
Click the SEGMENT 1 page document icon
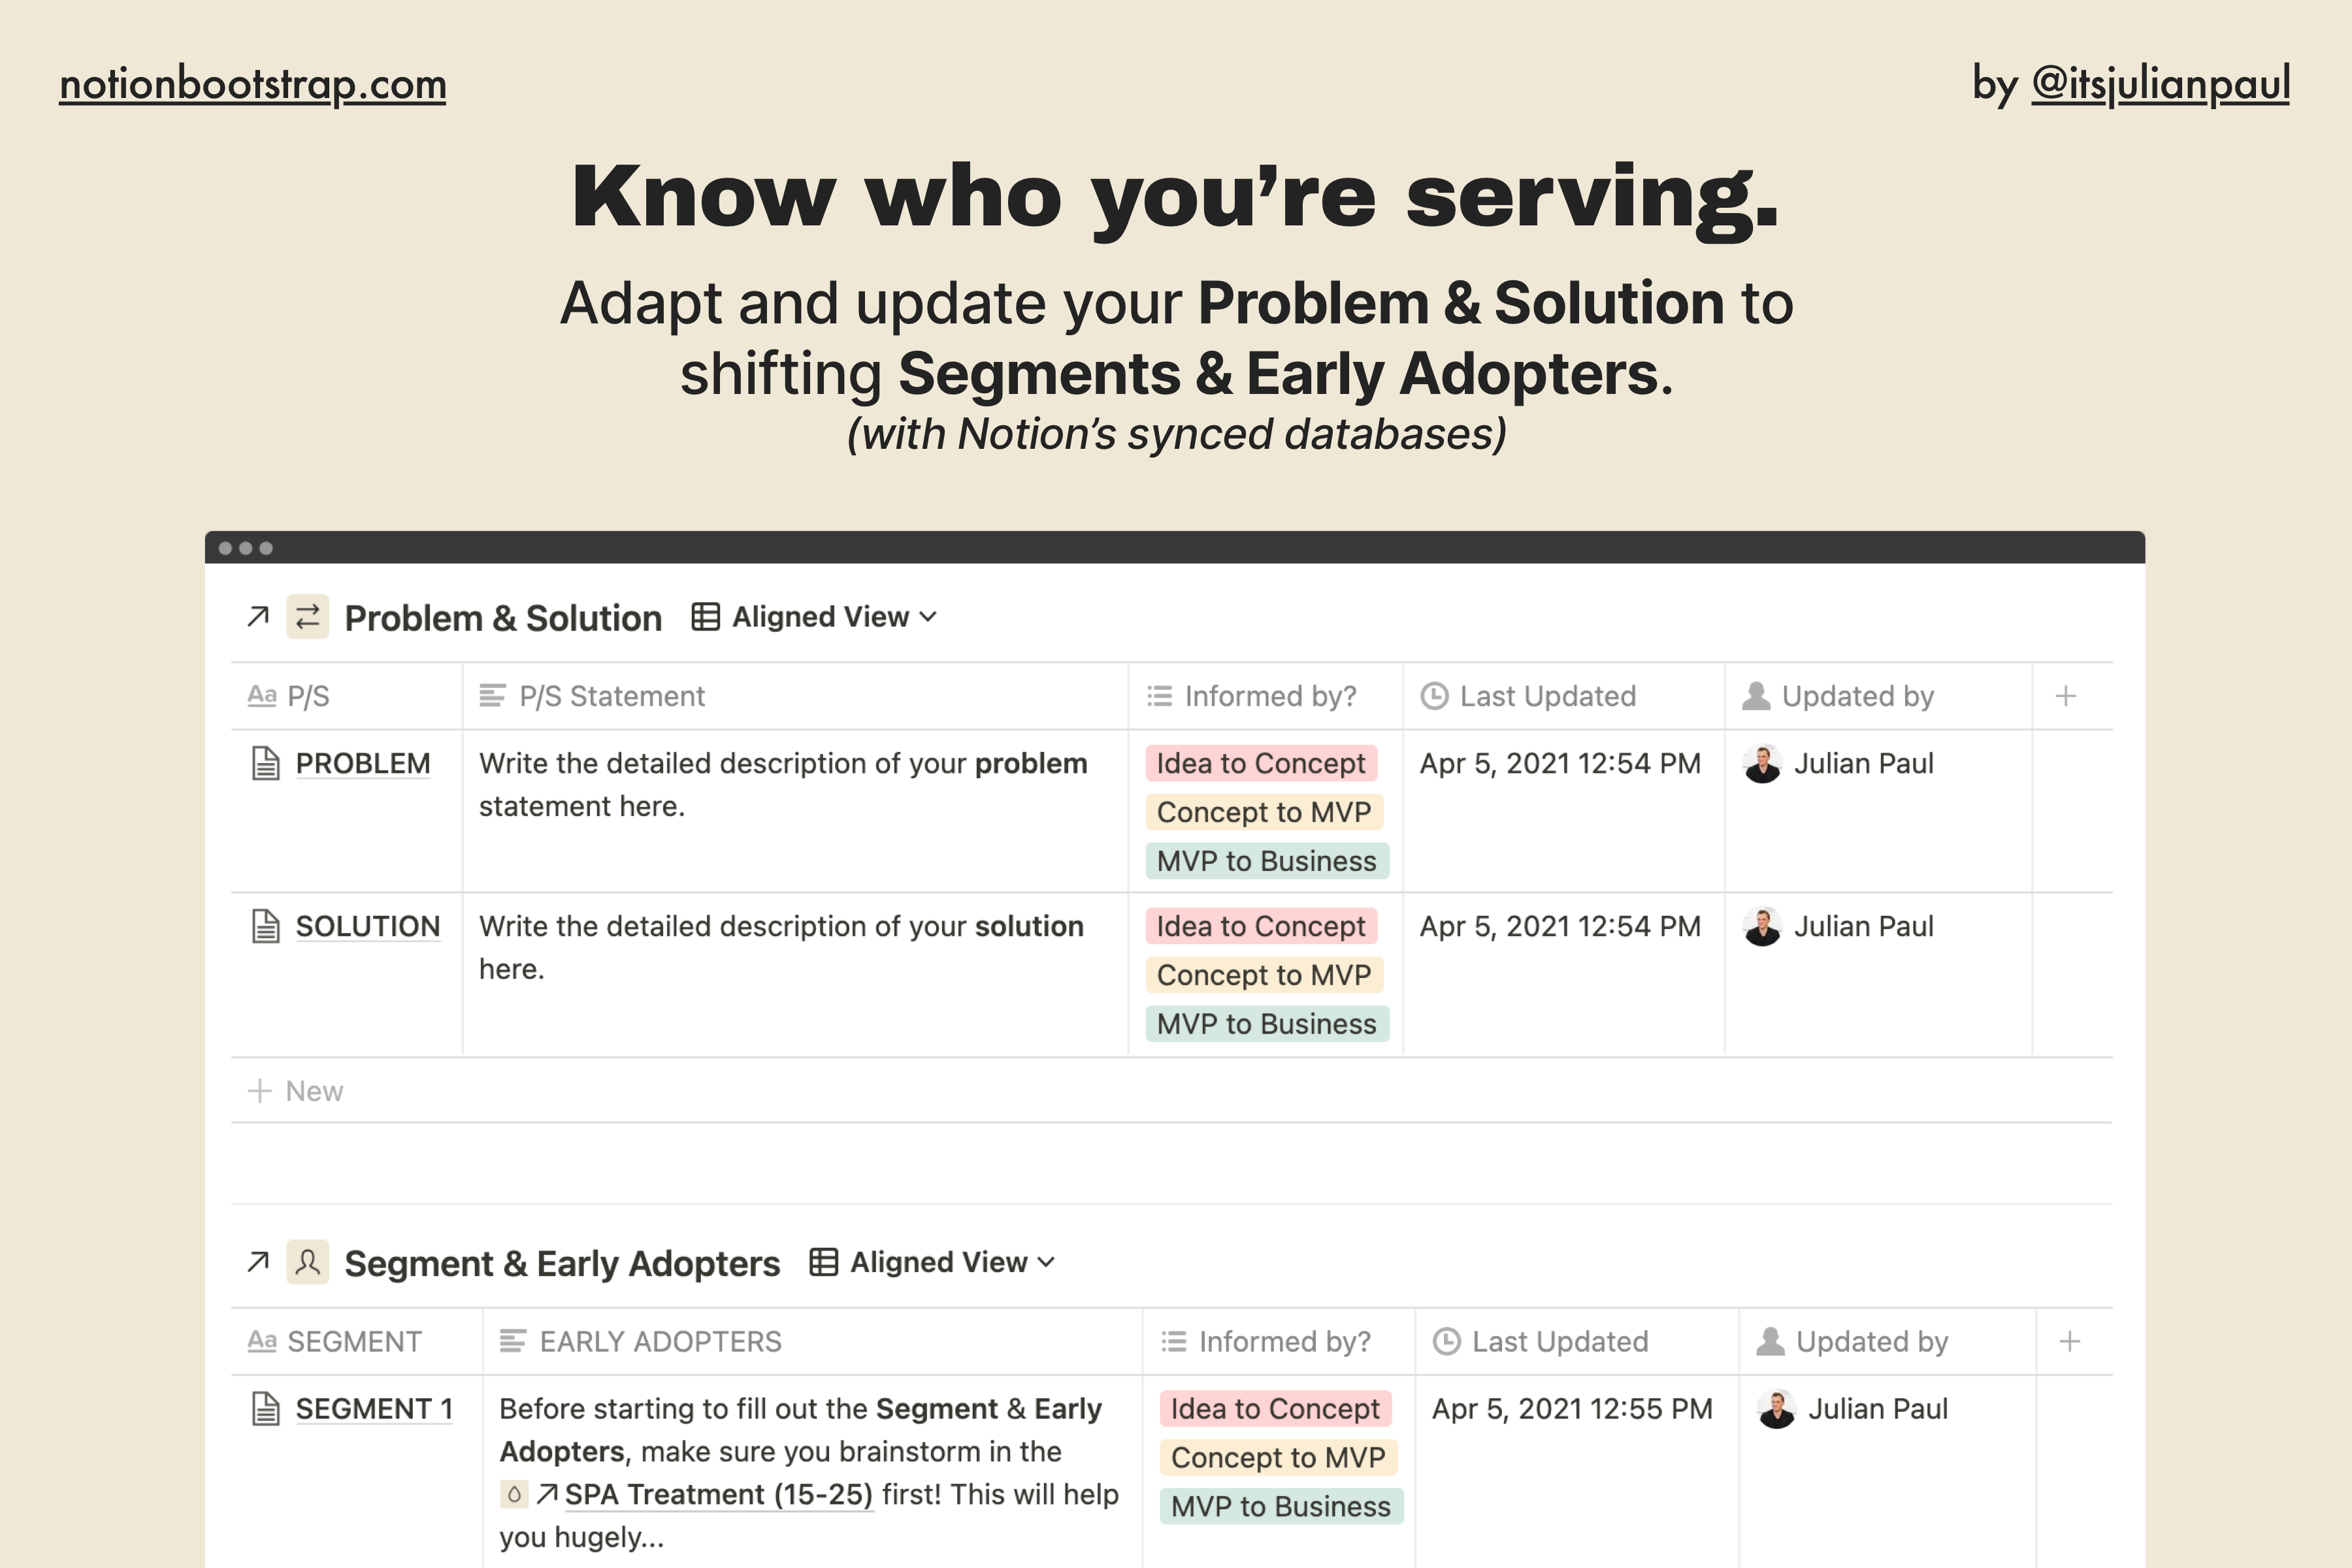tap(265, 1409)
